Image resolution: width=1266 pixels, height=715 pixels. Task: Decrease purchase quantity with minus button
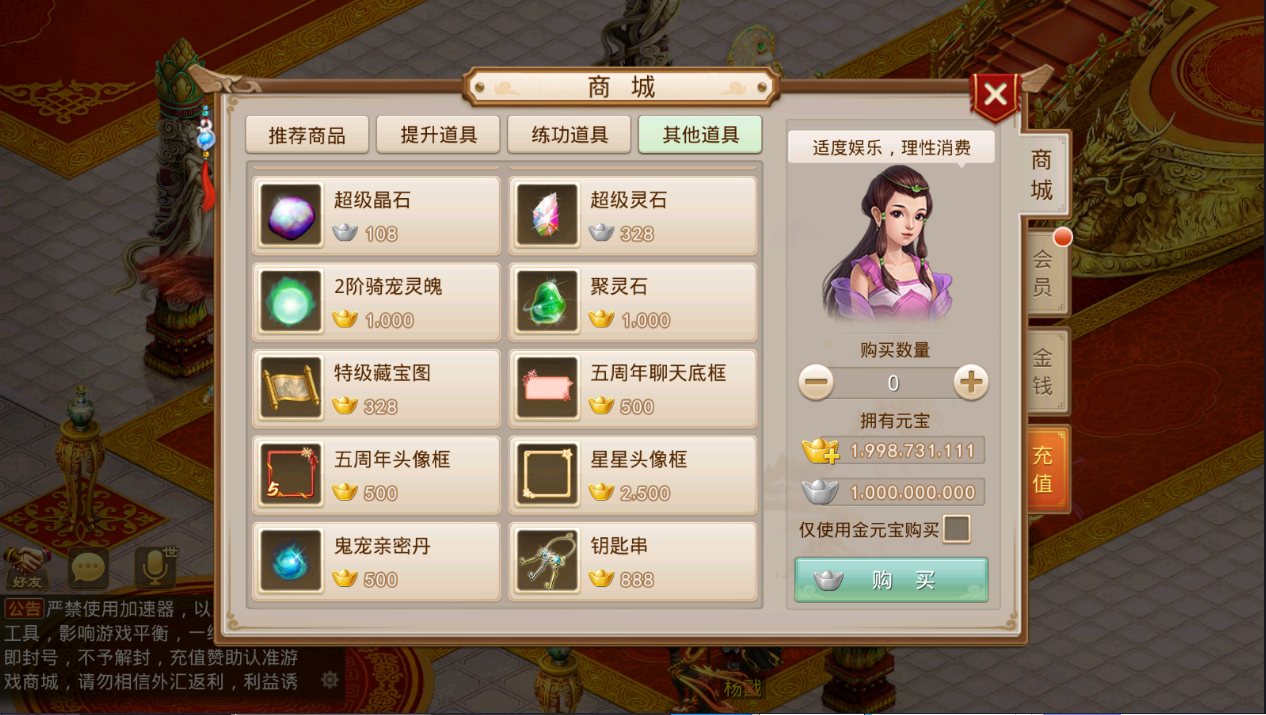point(816,382)
